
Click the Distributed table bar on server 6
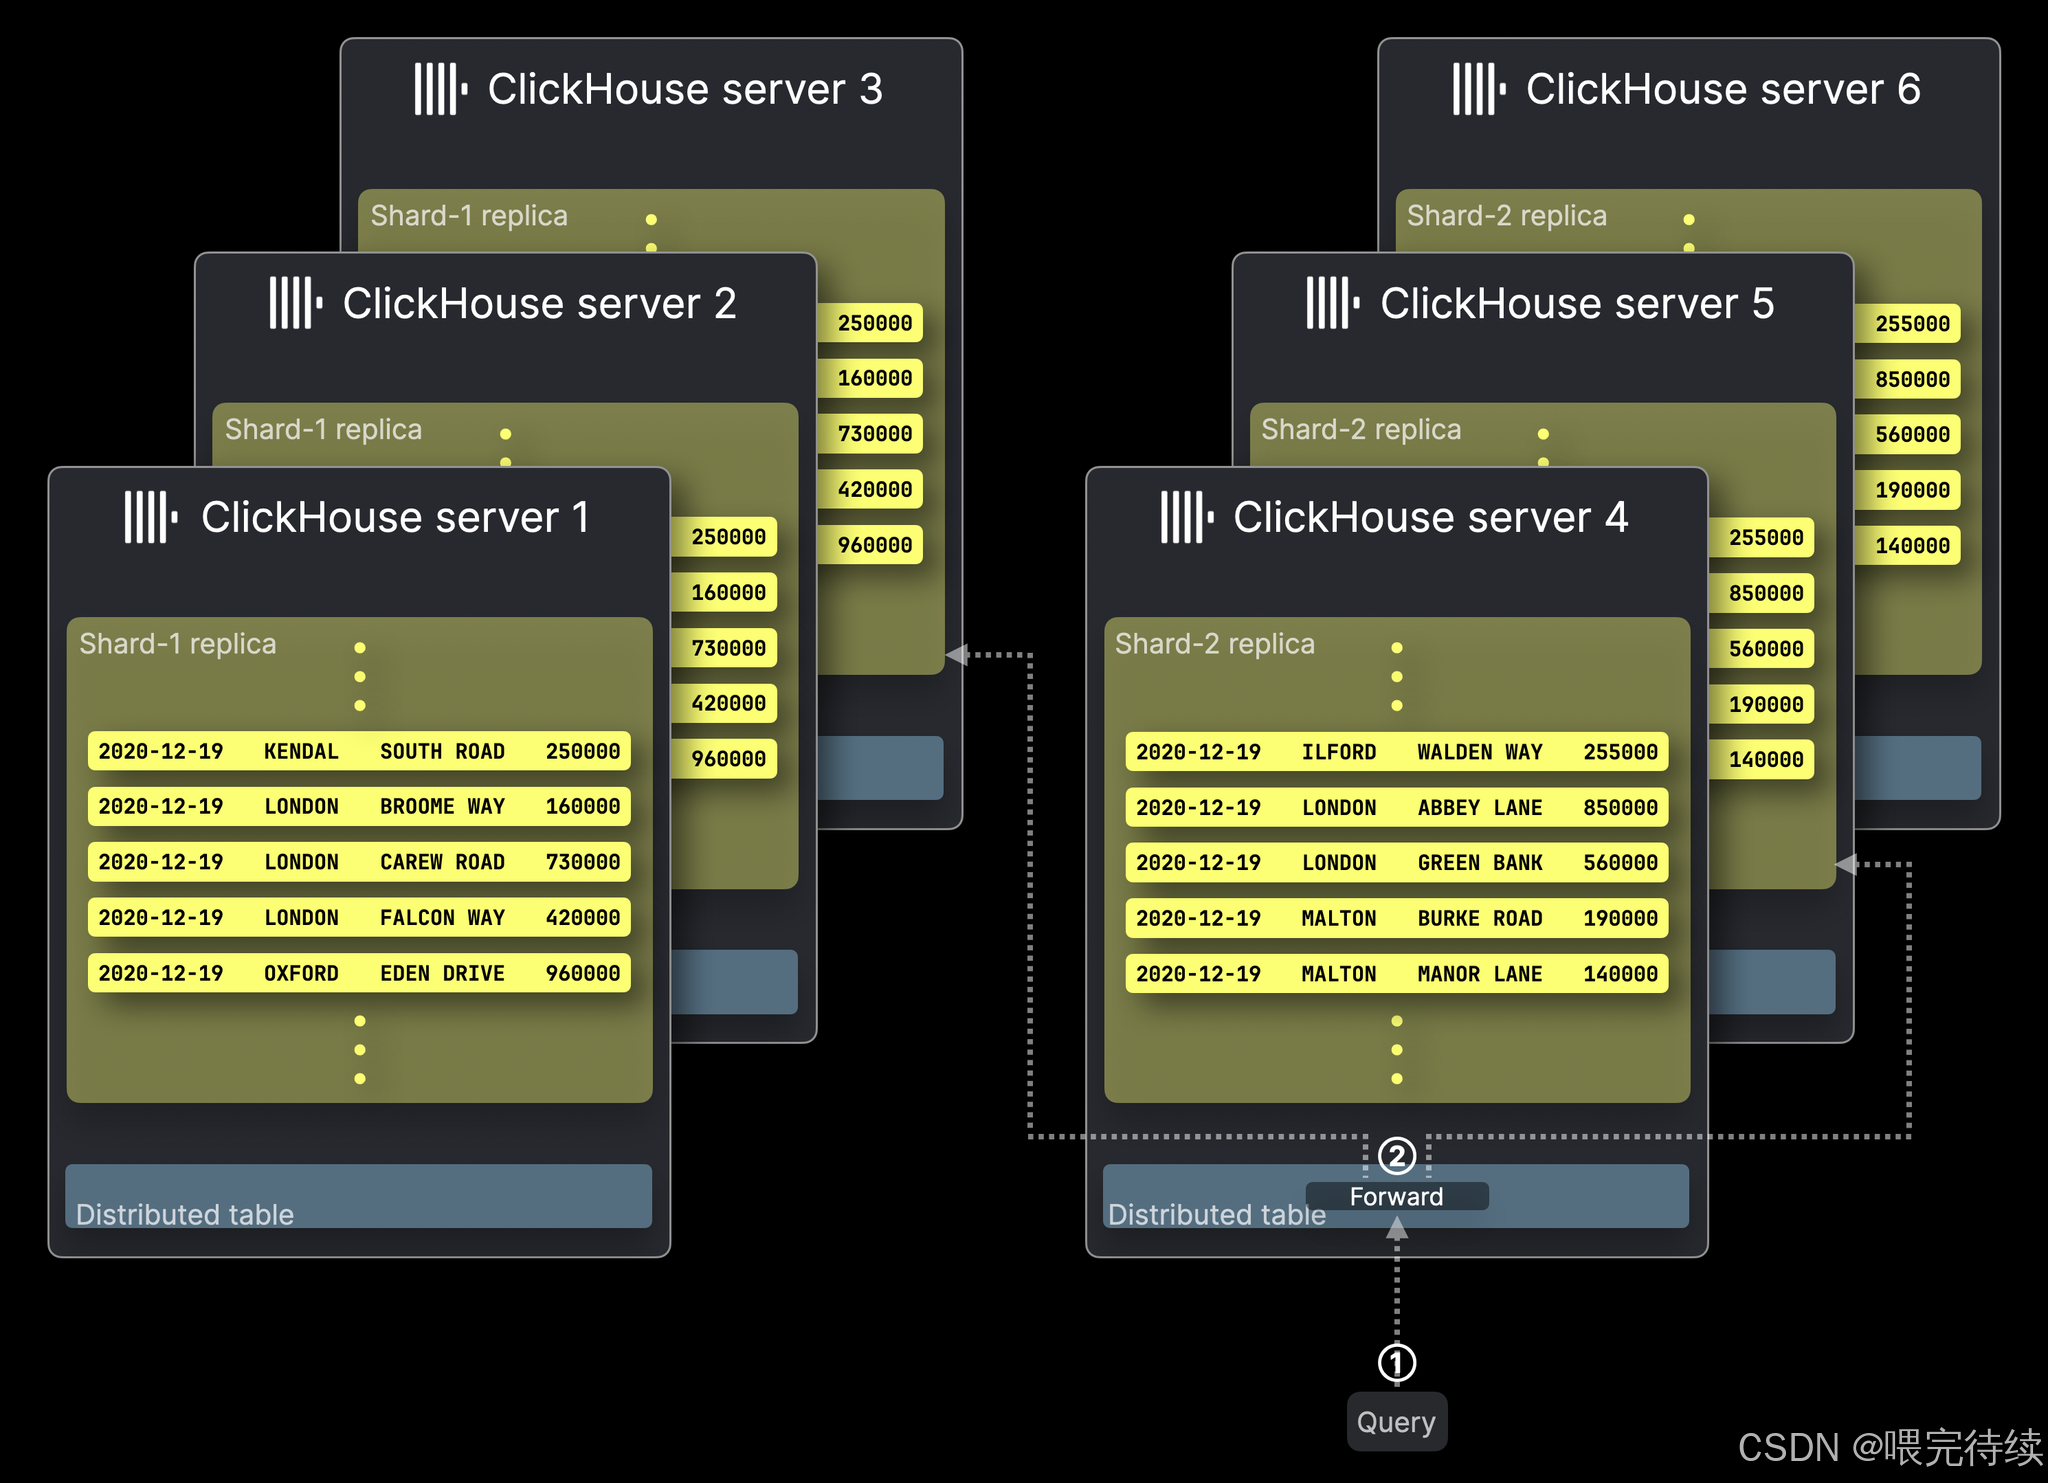click(1918, 768)
